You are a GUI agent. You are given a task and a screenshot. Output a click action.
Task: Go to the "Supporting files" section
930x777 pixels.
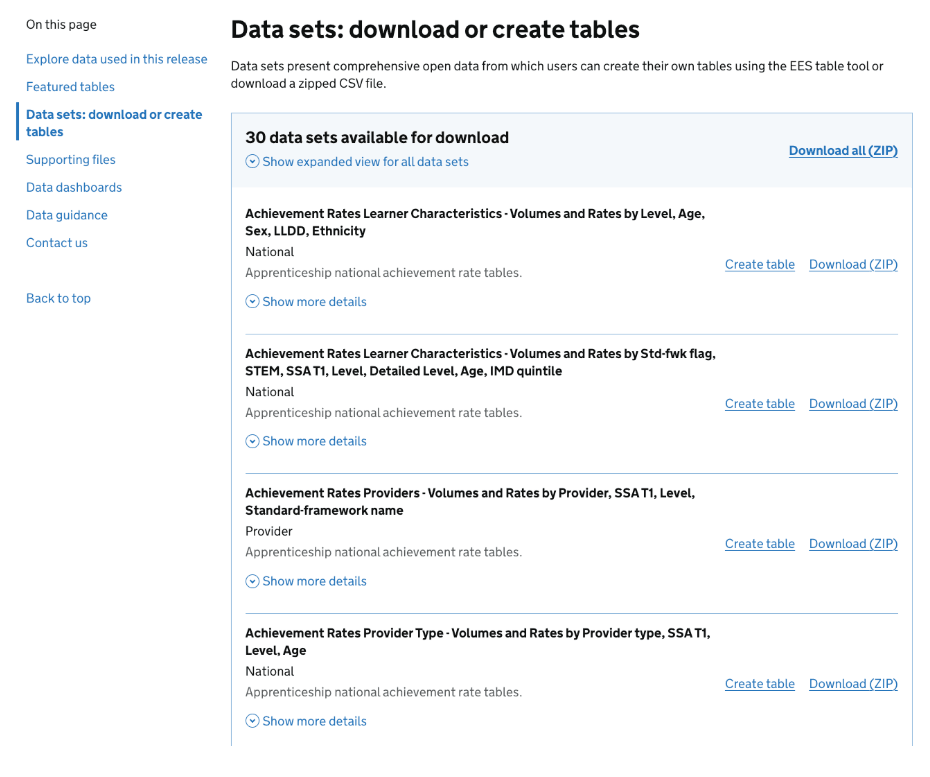pyautogui.click(x=70, y=159)
